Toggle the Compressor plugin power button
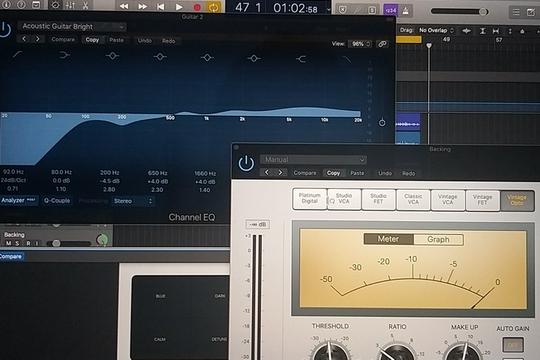The width and height of the screenshot is (540, 360). pos(246,163)
